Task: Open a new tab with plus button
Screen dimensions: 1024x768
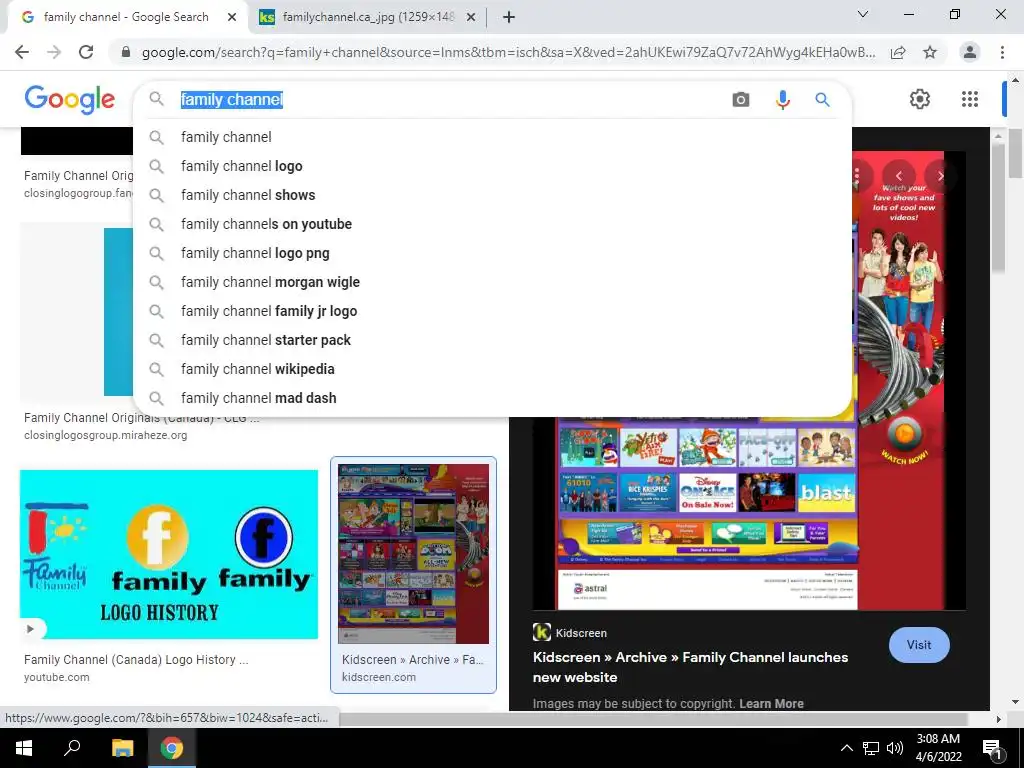Action: pyautogui.click(x=509, y=18)
